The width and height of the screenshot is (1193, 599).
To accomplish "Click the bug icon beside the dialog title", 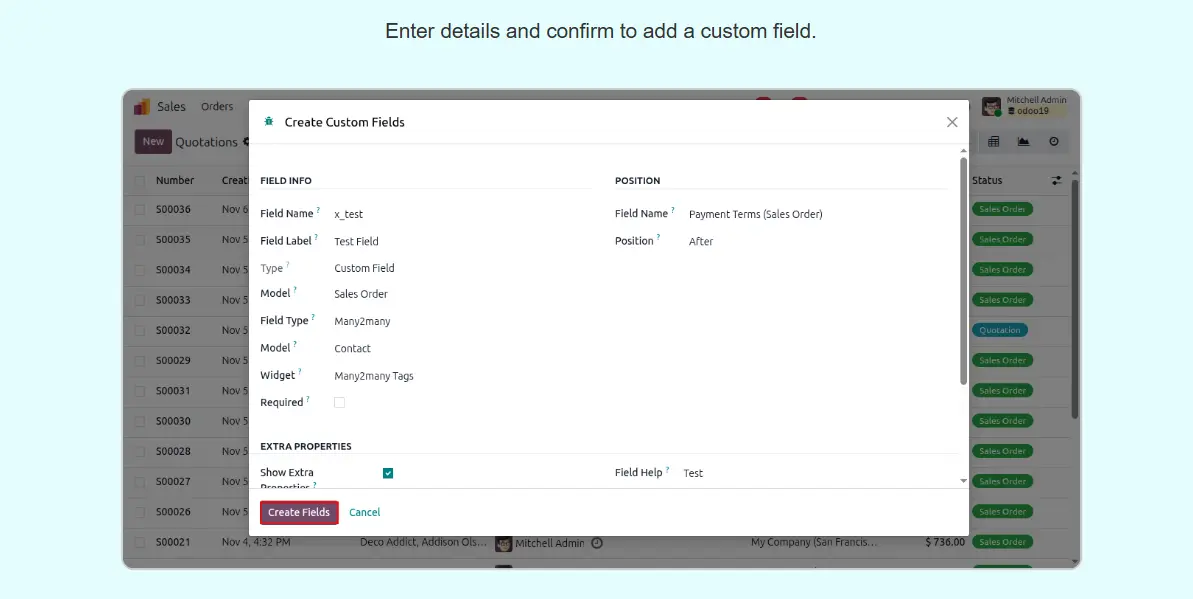I will point(268,122).
